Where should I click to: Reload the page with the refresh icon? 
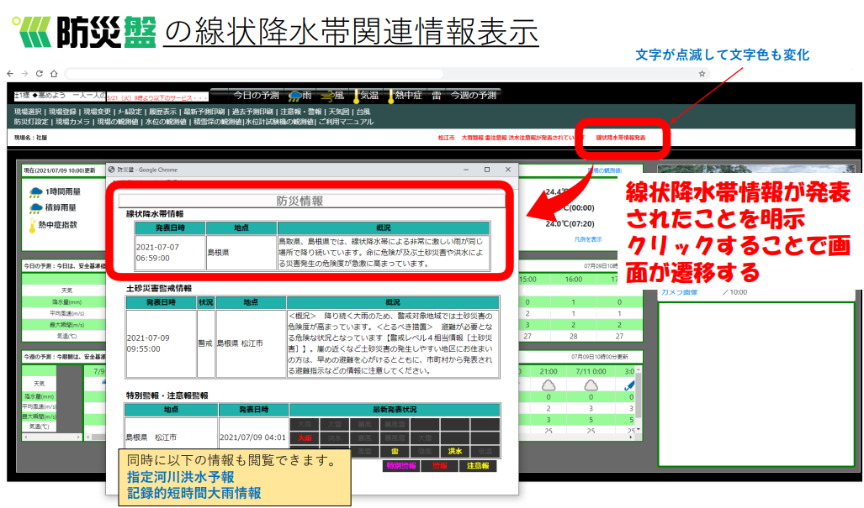coord(39,73)
